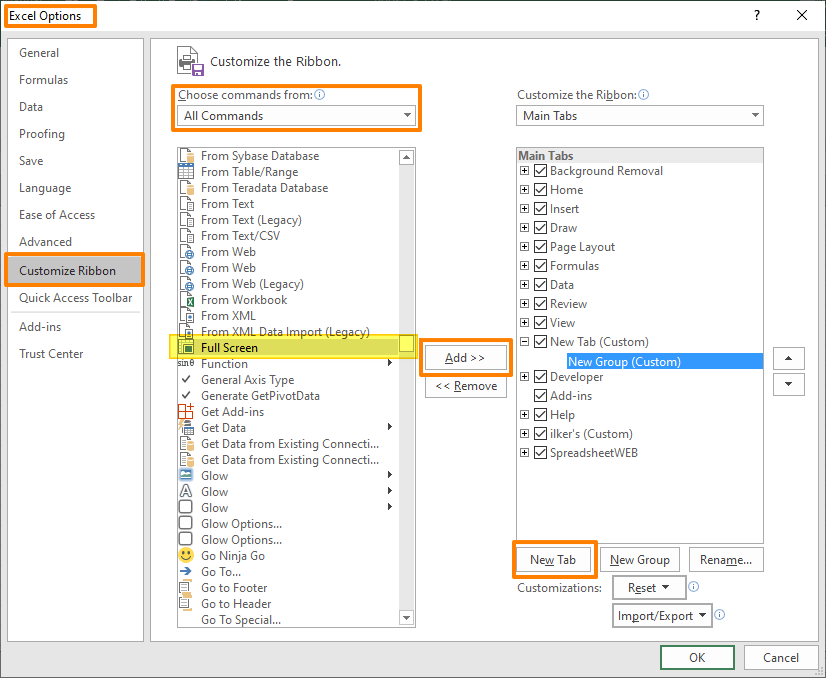
Task: Switch to the Quick Access Toolbar section
Action: [74, 298]
